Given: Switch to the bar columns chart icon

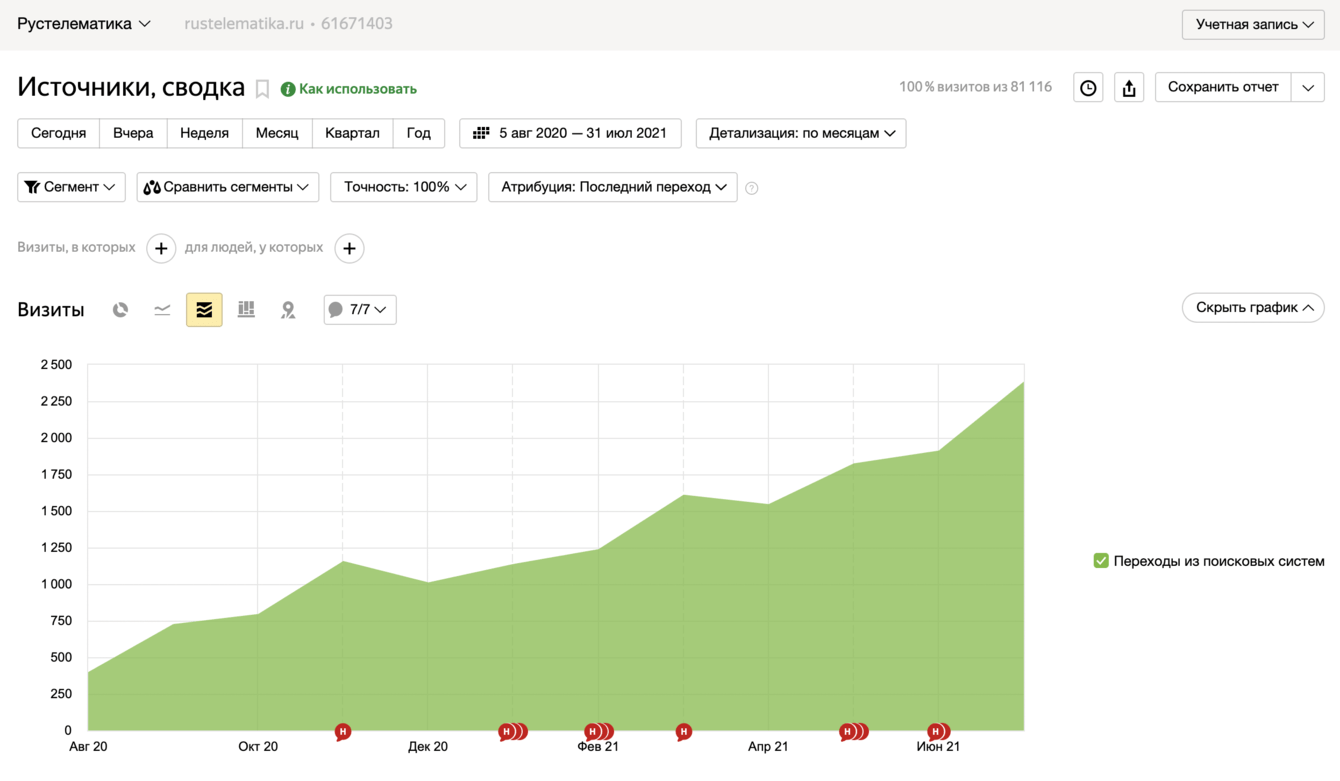Looking at the screenshot, I should pyautogui.click(x=246, y=310).
